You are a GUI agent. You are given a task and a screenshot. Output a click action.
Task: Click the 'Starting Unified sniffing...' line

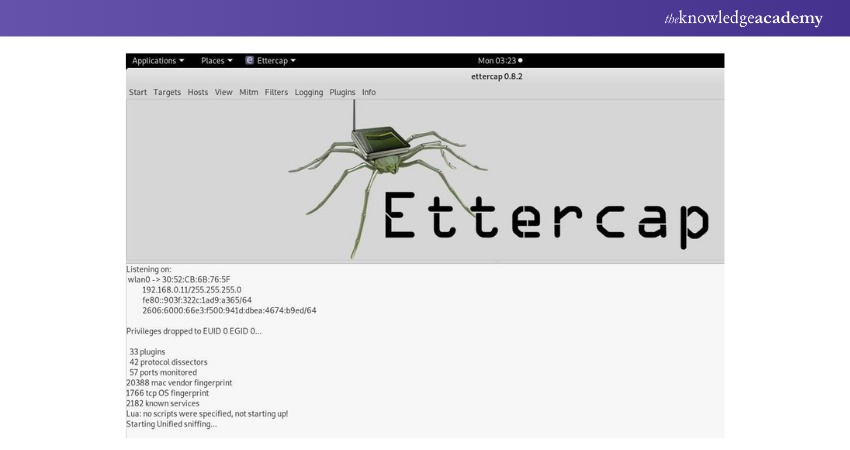click(171, 424)
